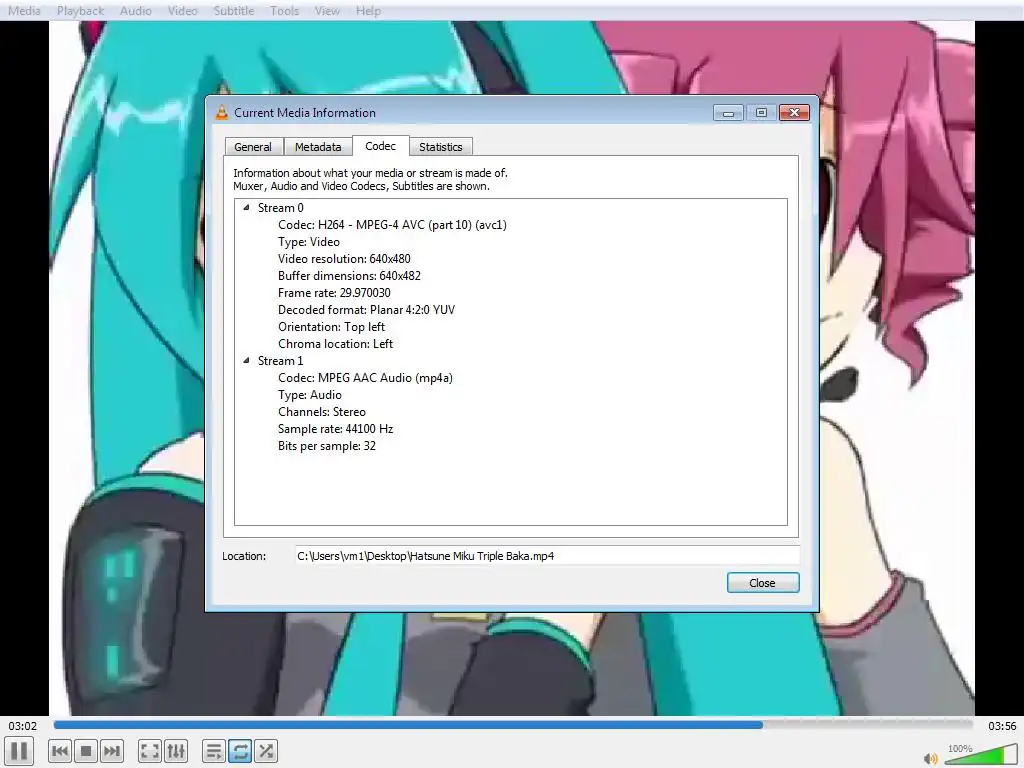This screenshot has height=768, width=1024.
Task: Select 'Video resolution: 640x480' row
Action: [344, 259]
